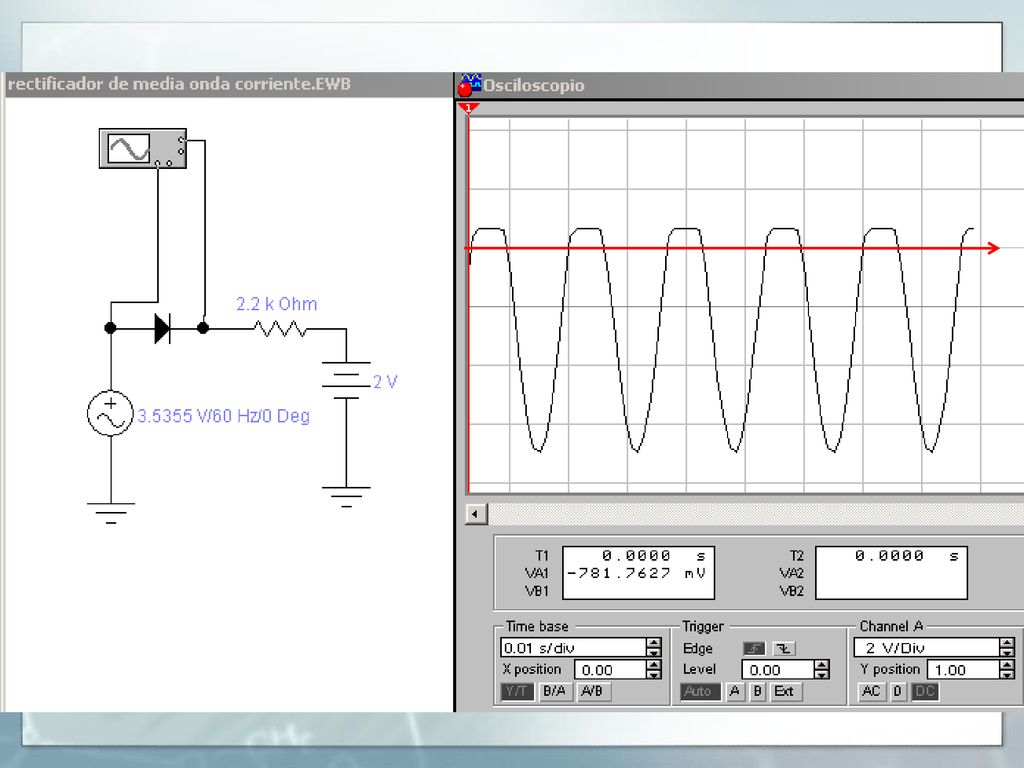Click the trigger Level value field
1024x768 pixels.
[x=778, y=670]
